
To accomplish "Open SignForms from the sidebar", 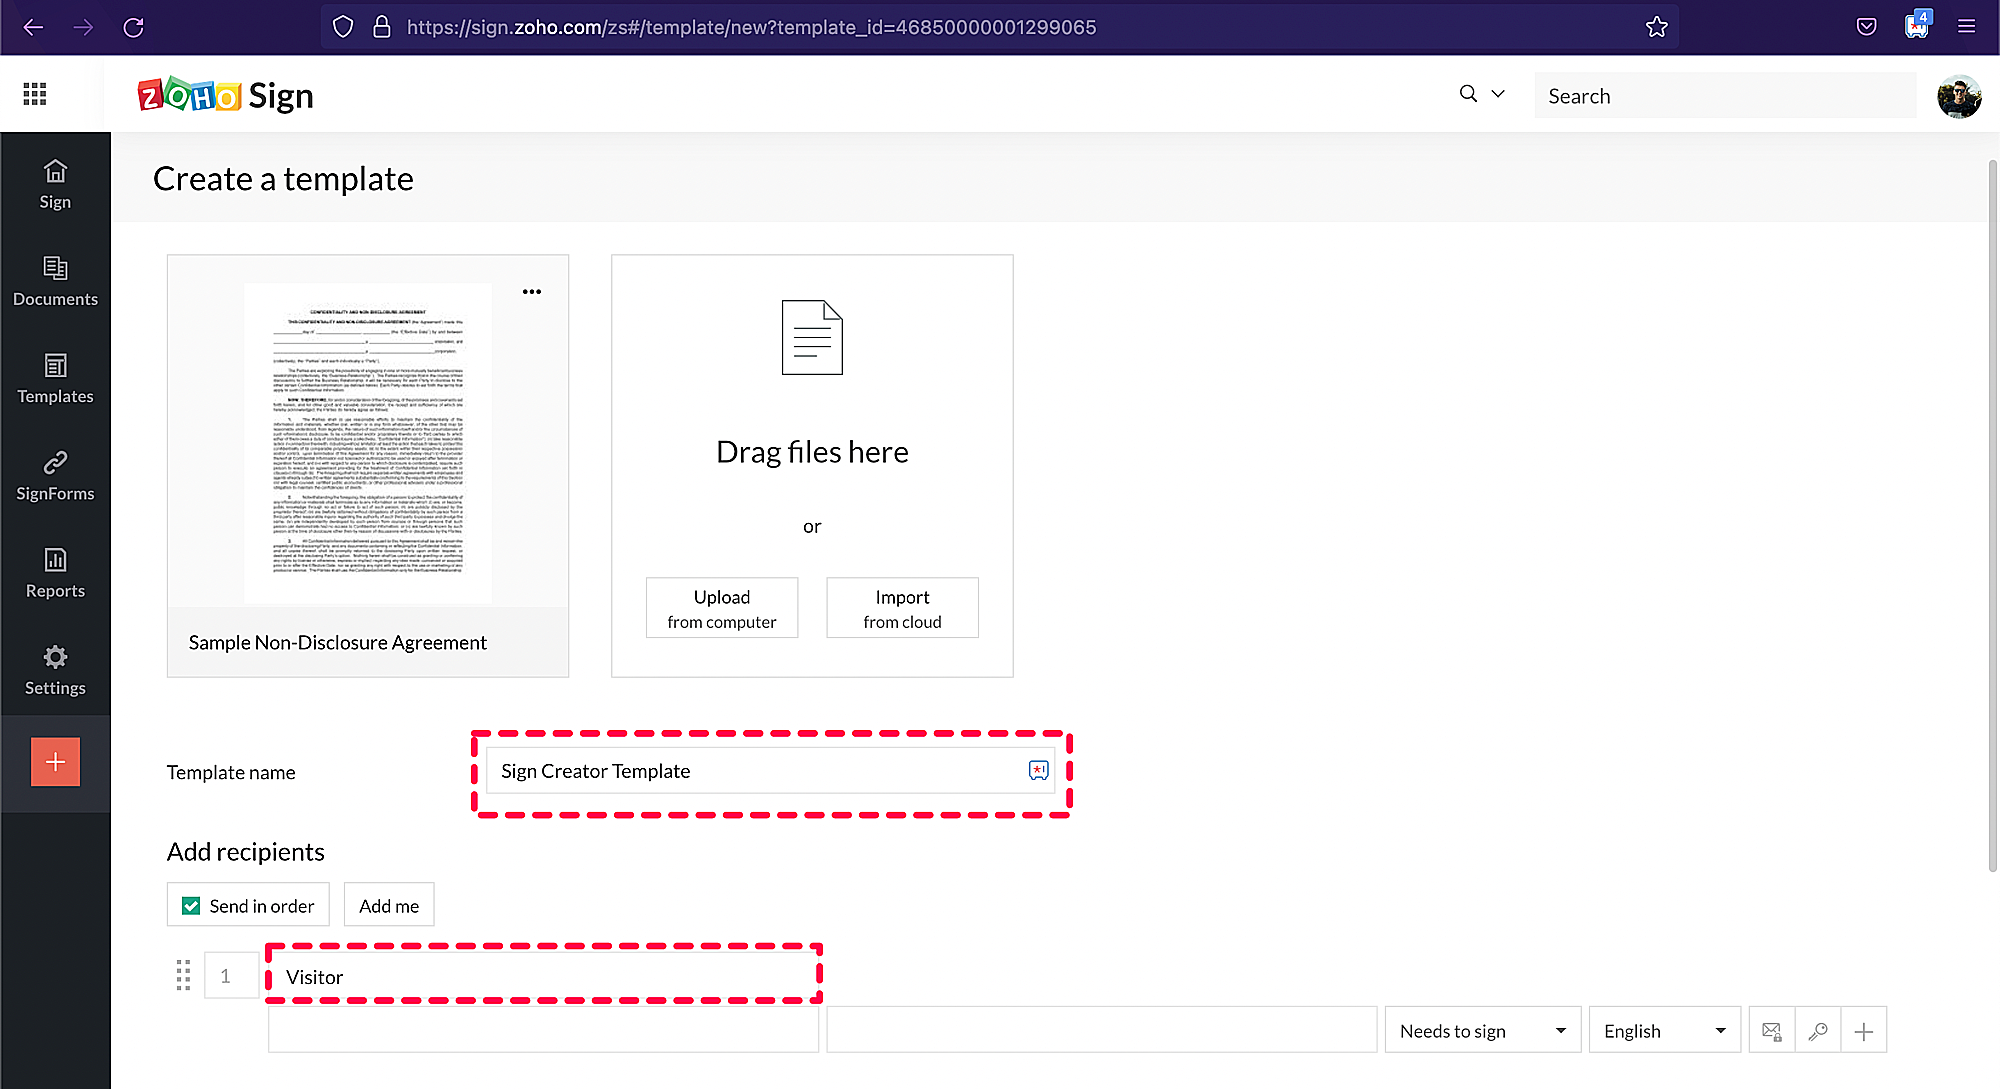I will (x=55, y=476).
